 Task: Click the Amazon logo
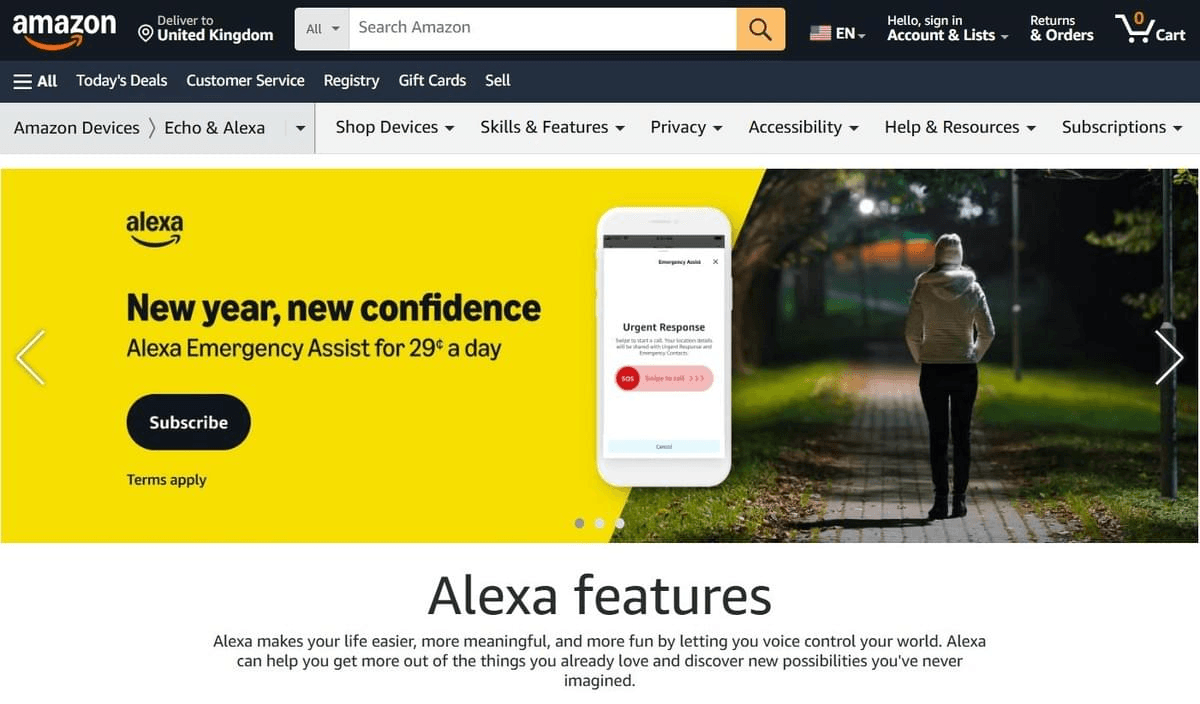64,29
